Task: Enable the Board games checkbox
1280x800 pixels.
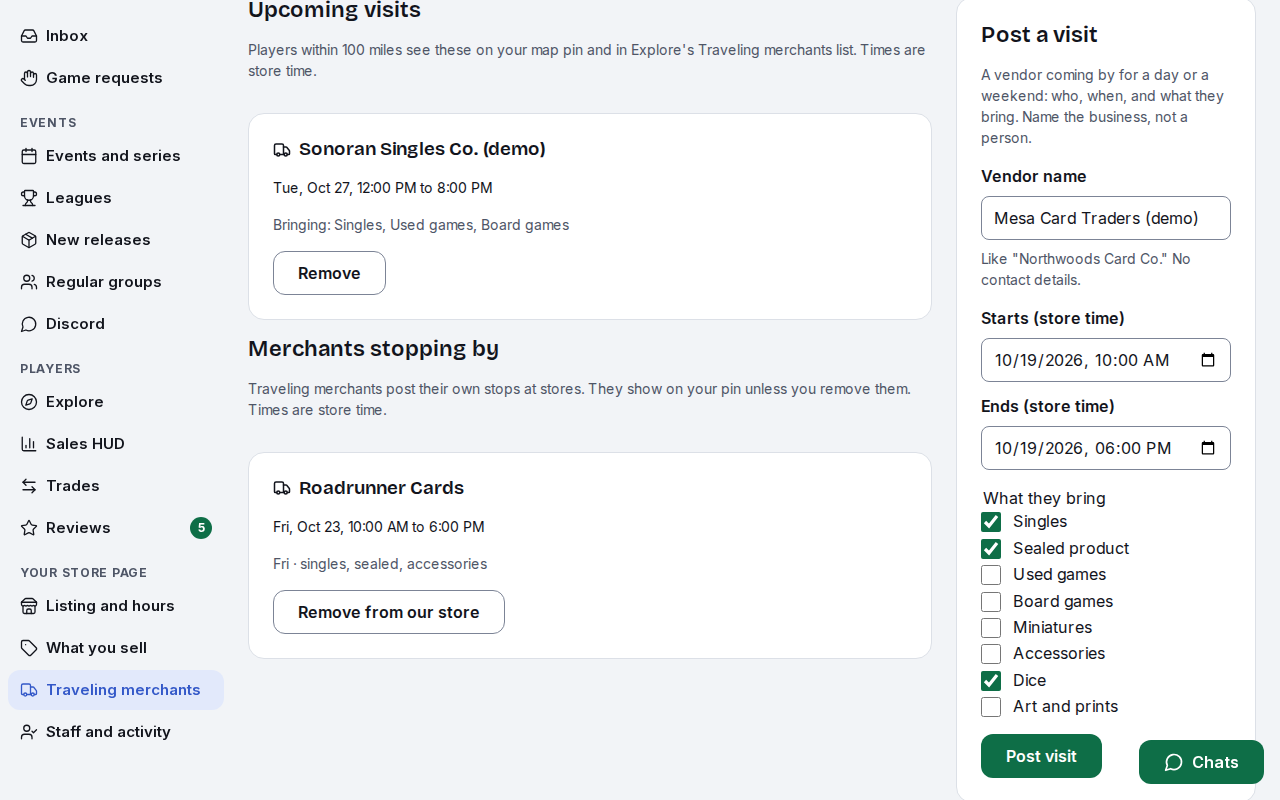Action: (991, 602)
